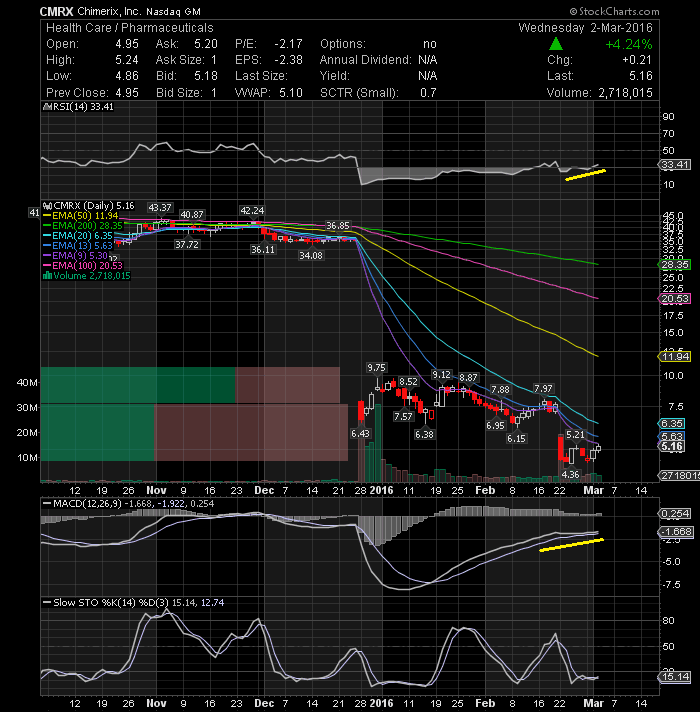The image size is (700, 712).
Task: Click the 7.88 price label
Action: tap(500, 390)
